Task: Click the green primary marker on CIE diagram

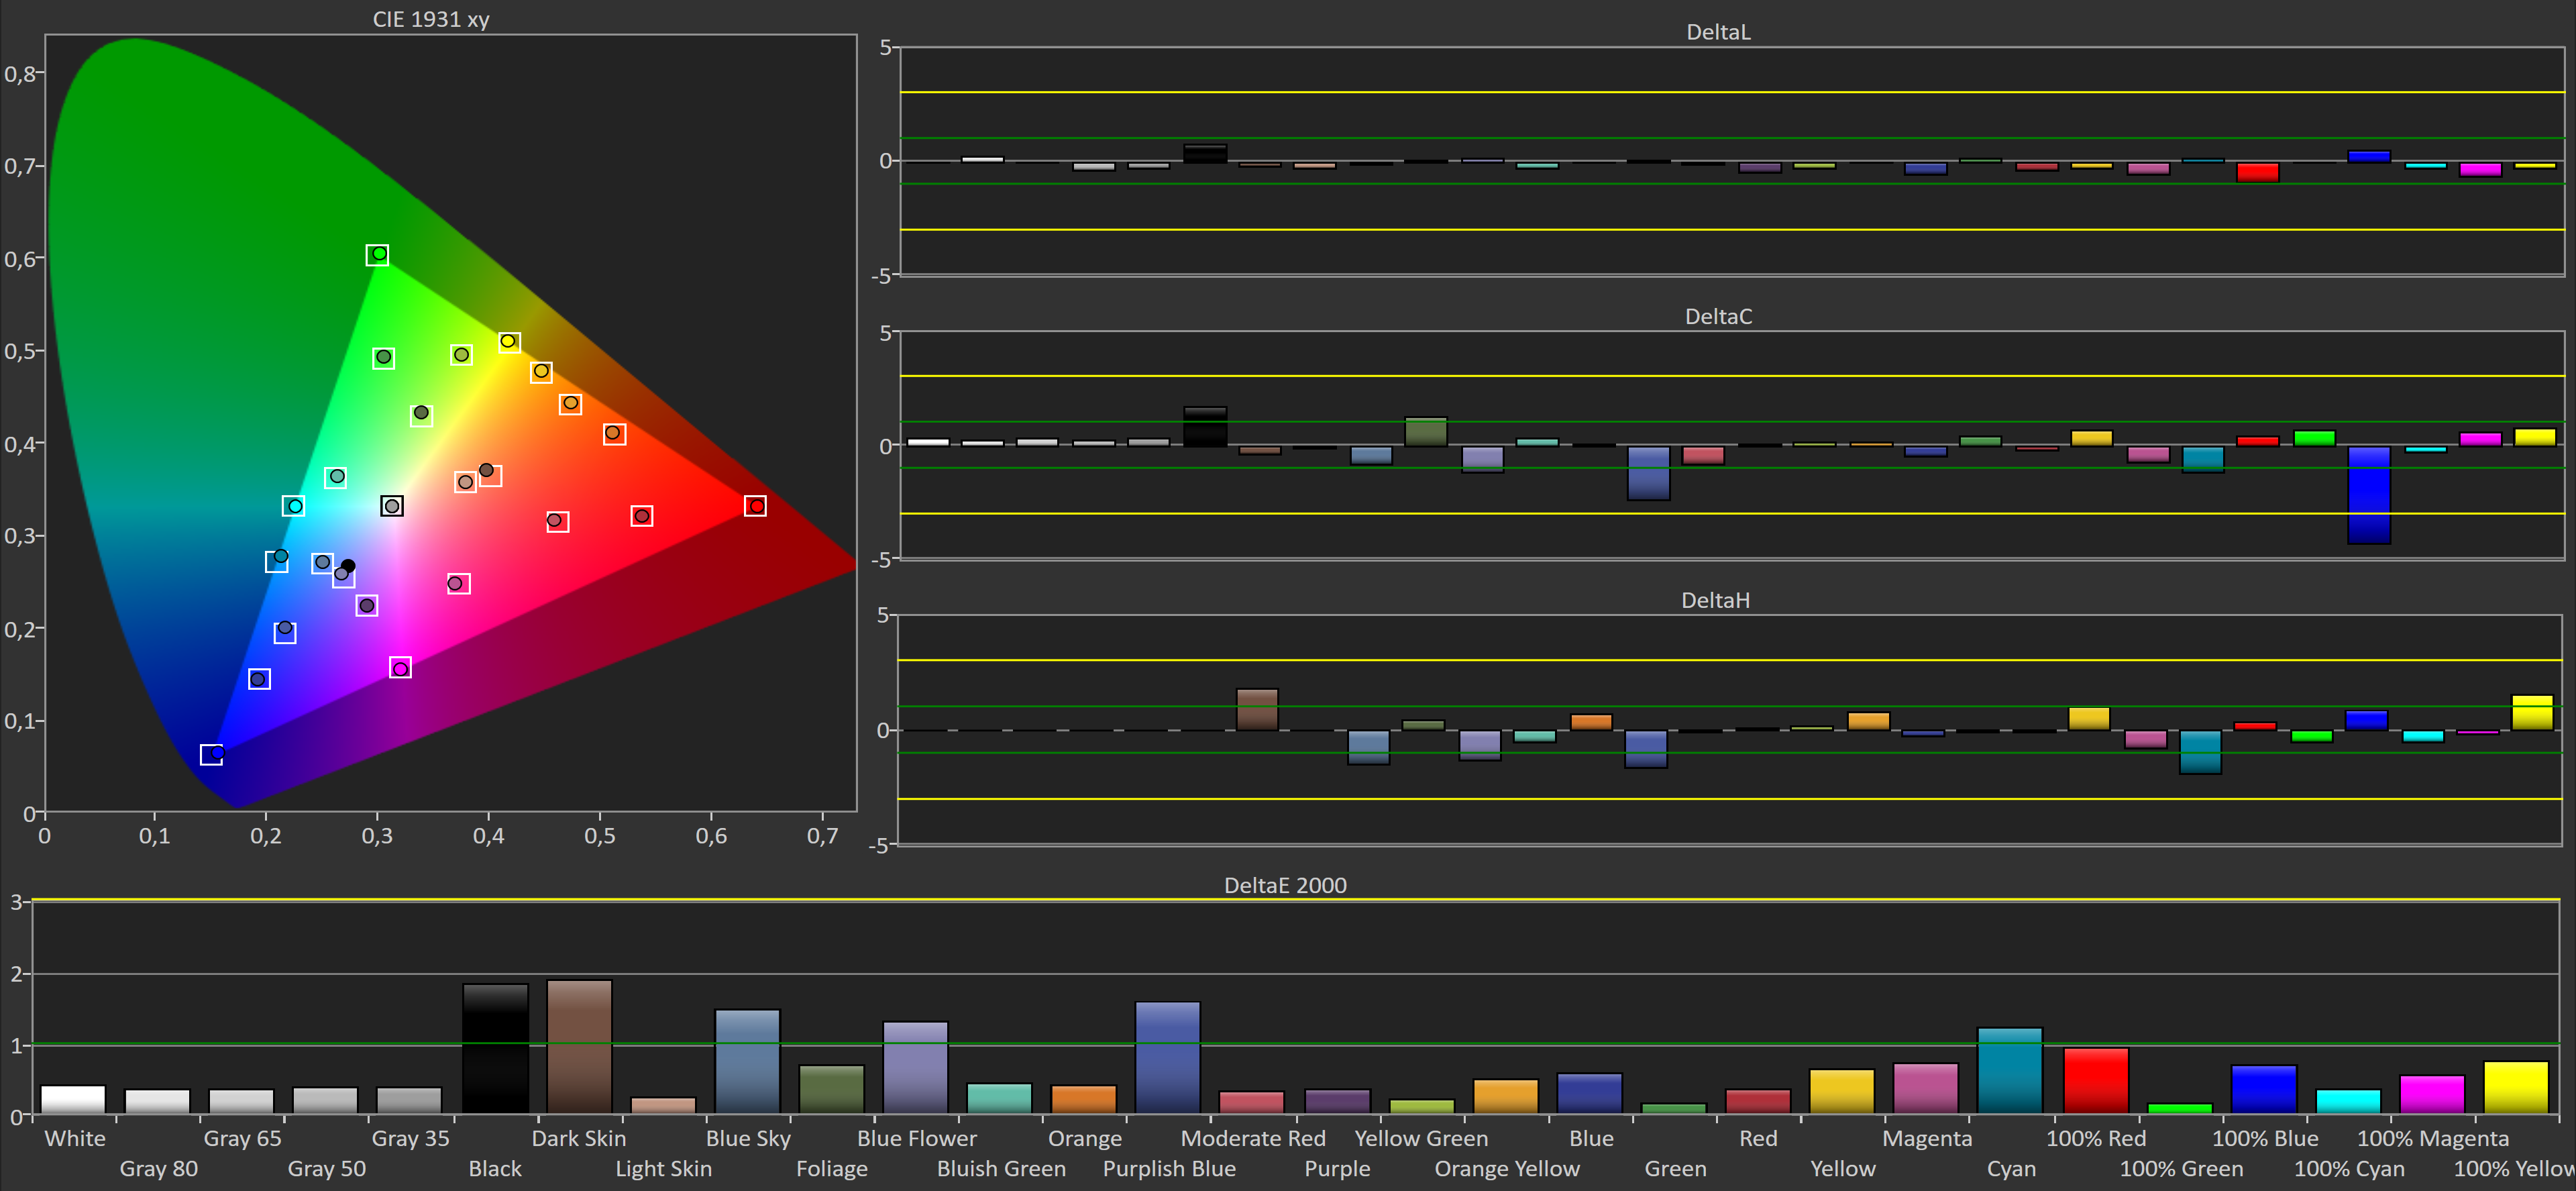Action: [377, 255]
